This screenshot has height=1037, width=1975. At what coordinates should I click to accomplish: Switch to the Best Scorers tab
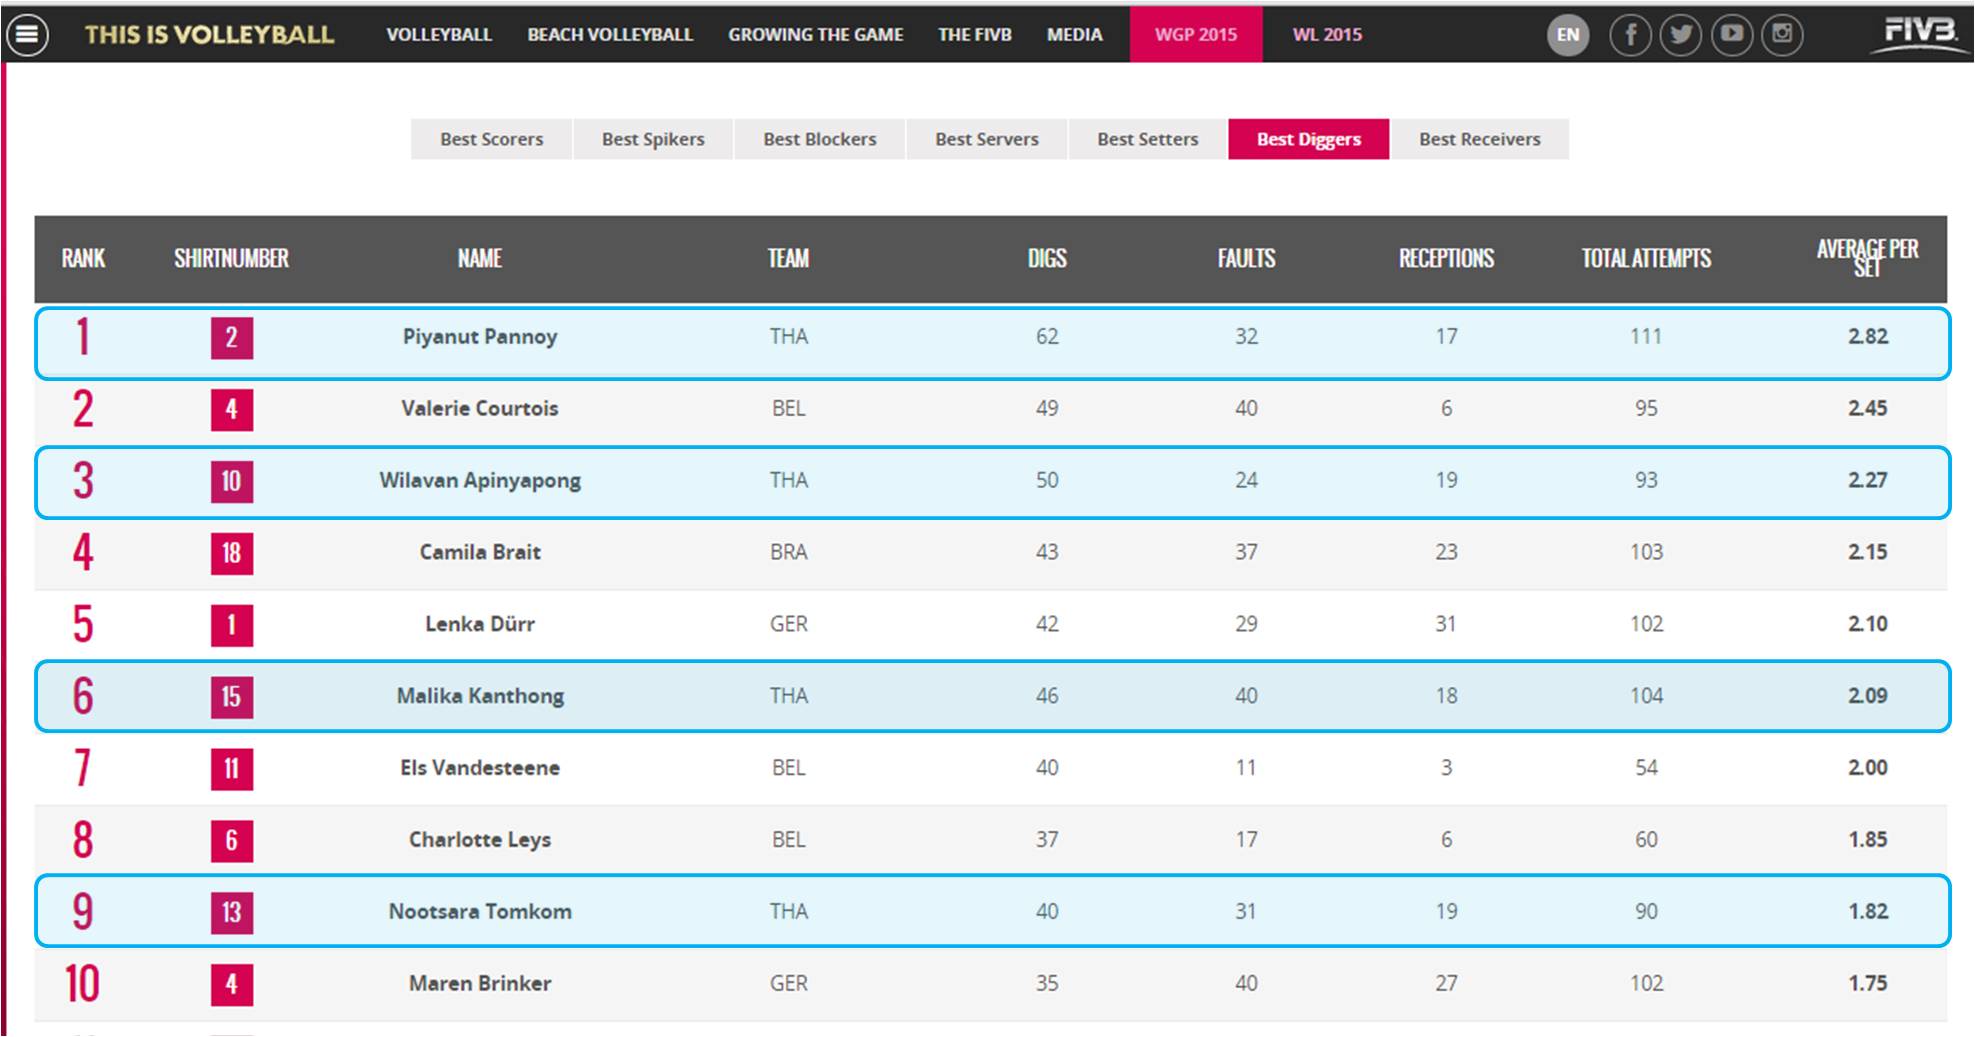[x=491, y=139]
